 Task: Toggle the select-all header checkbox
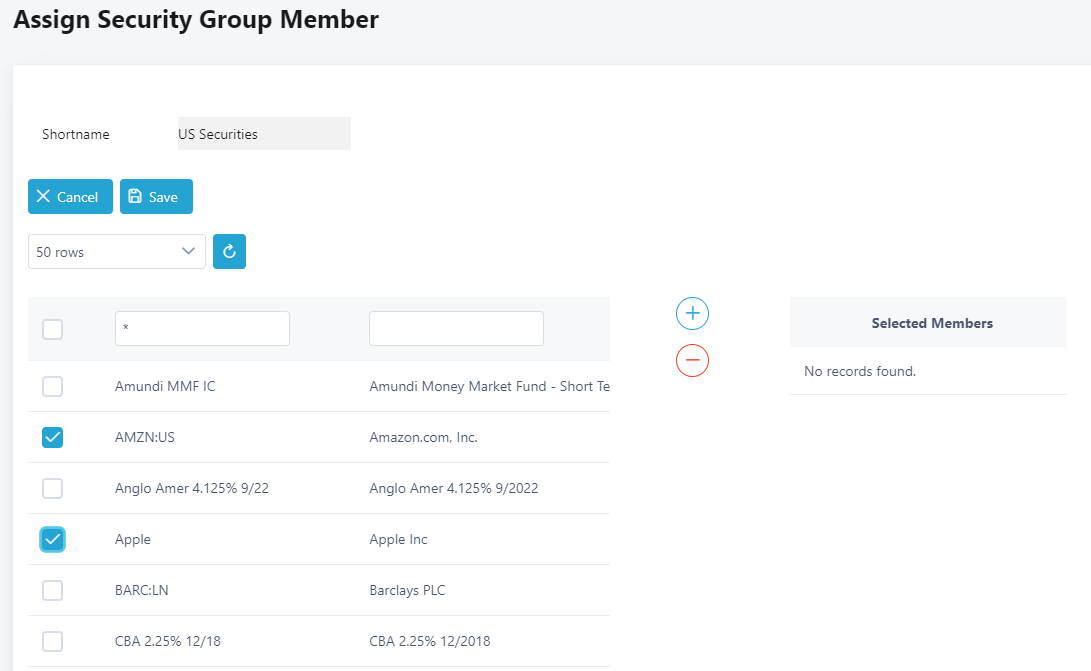[53, 329]
